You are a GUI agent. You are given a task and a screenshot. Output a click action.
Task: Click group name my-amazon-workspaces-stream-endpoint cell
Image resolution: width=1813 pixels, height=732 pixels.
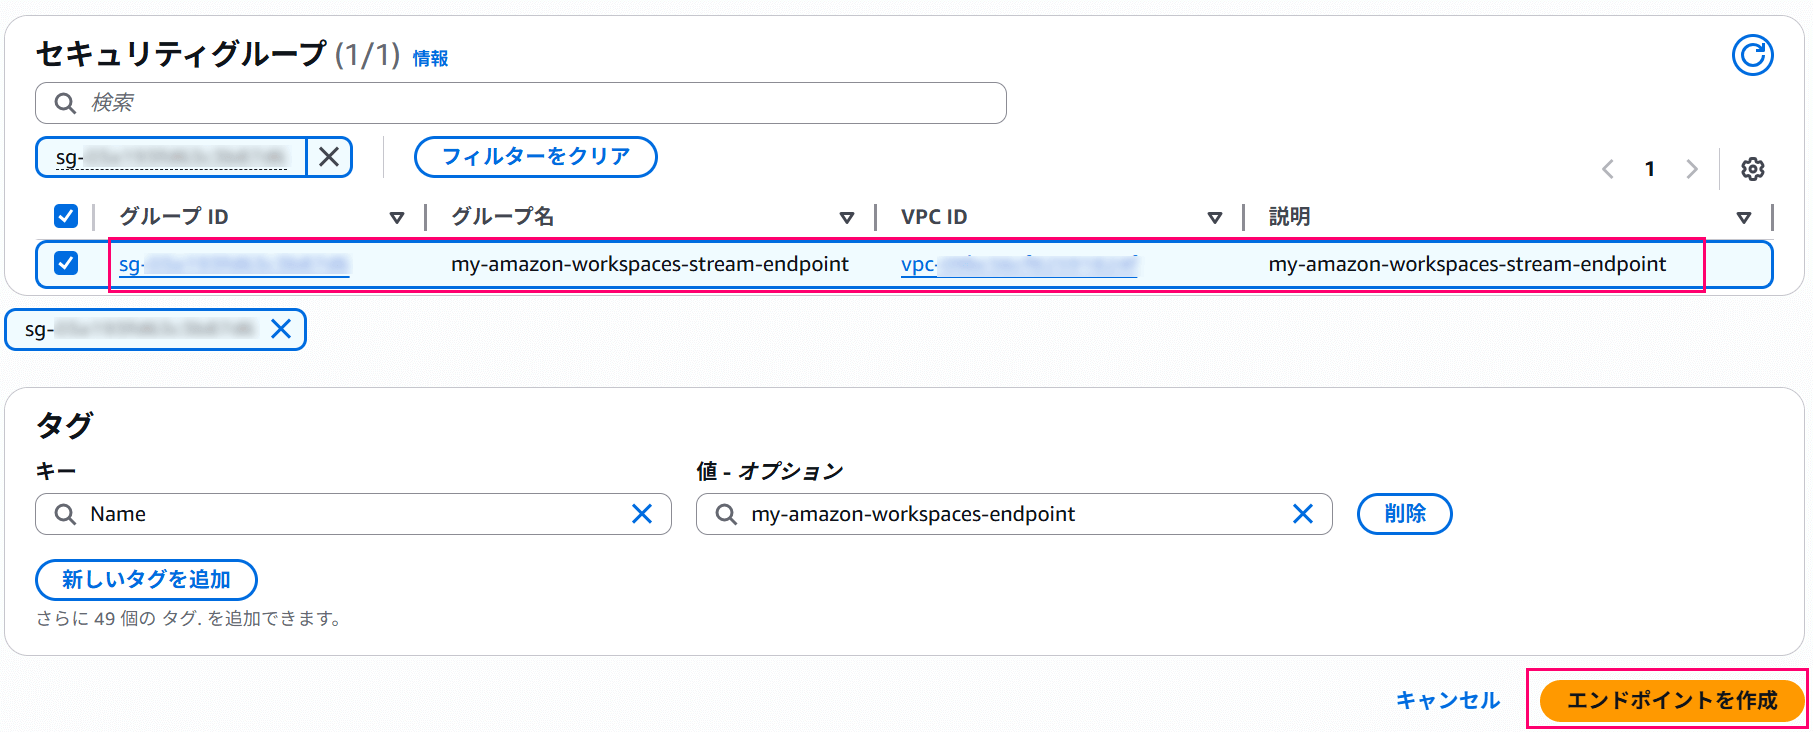(650, 264)
